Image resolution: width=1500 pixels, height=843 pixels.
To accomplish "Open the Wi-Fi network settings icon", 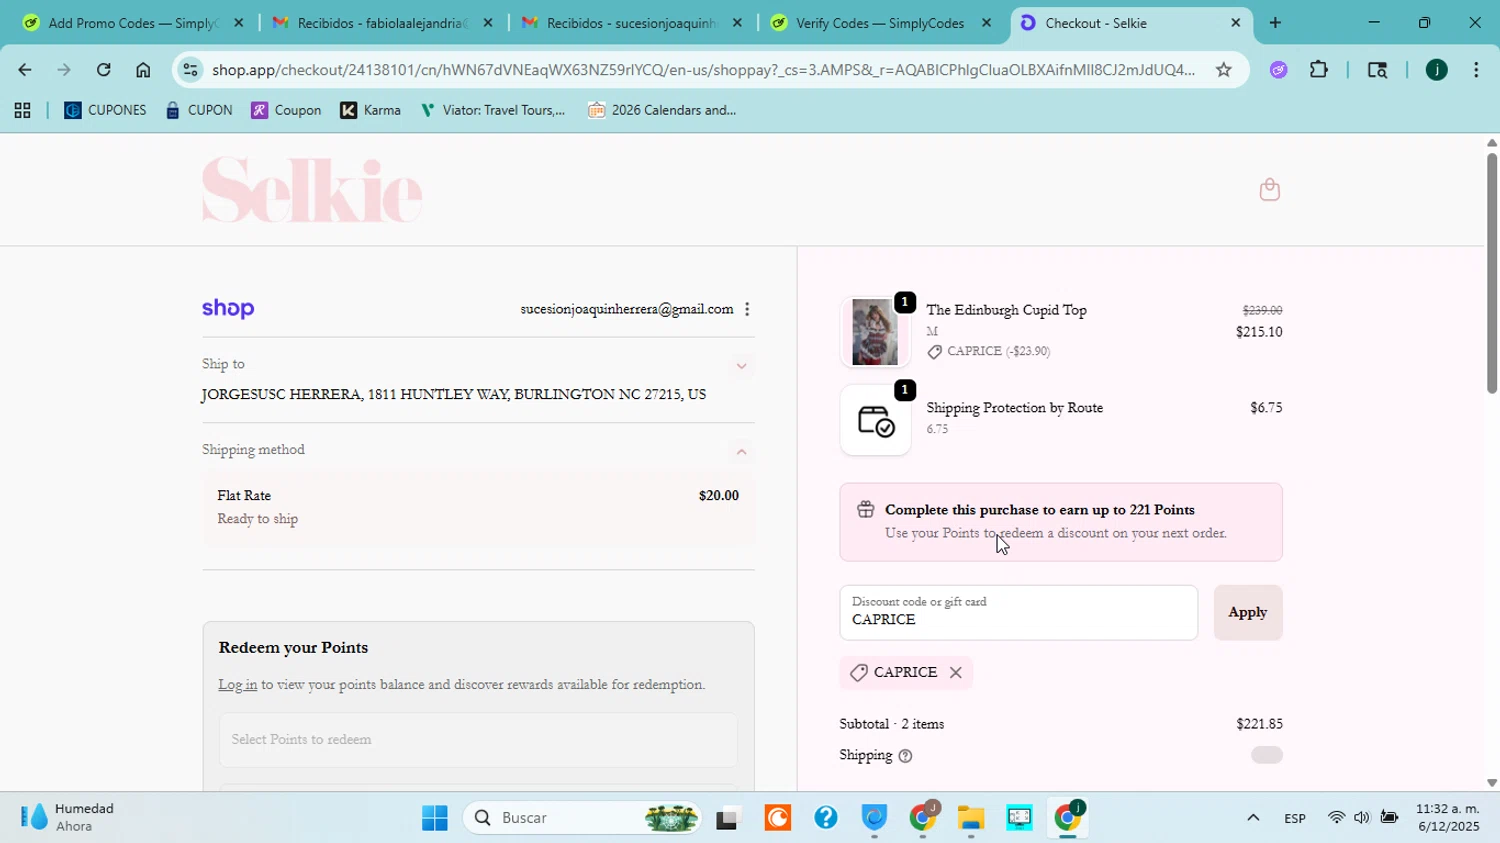I will pos(1336,818).
